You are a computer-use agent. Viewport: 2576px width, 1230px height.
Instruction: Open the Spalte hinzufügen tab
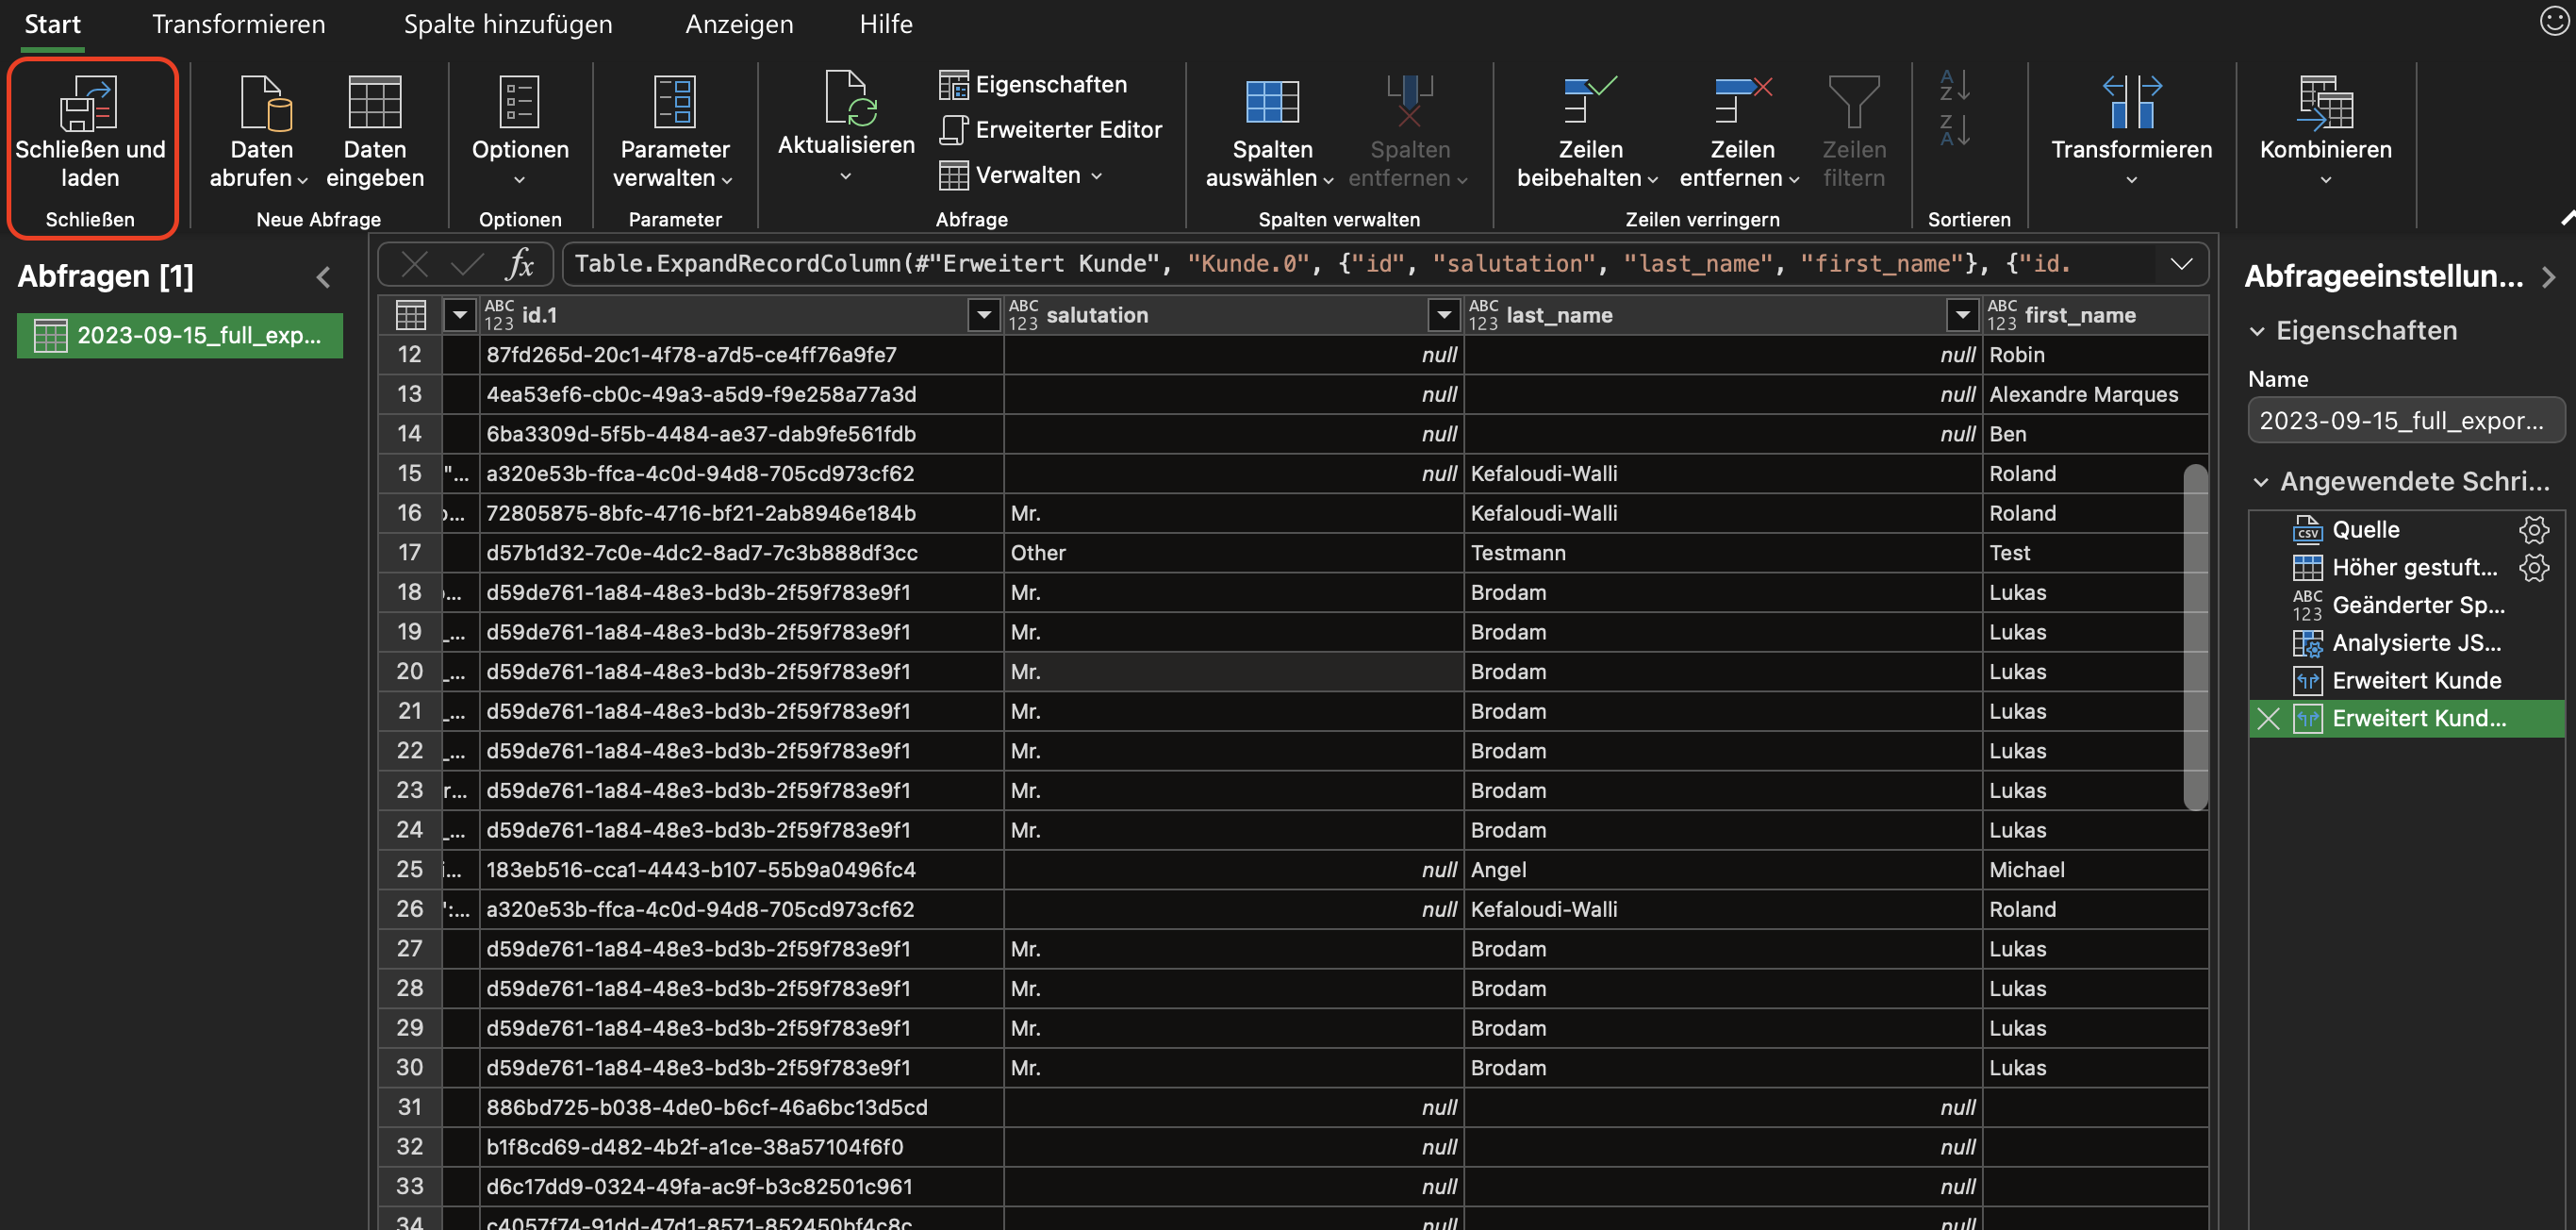508,24
